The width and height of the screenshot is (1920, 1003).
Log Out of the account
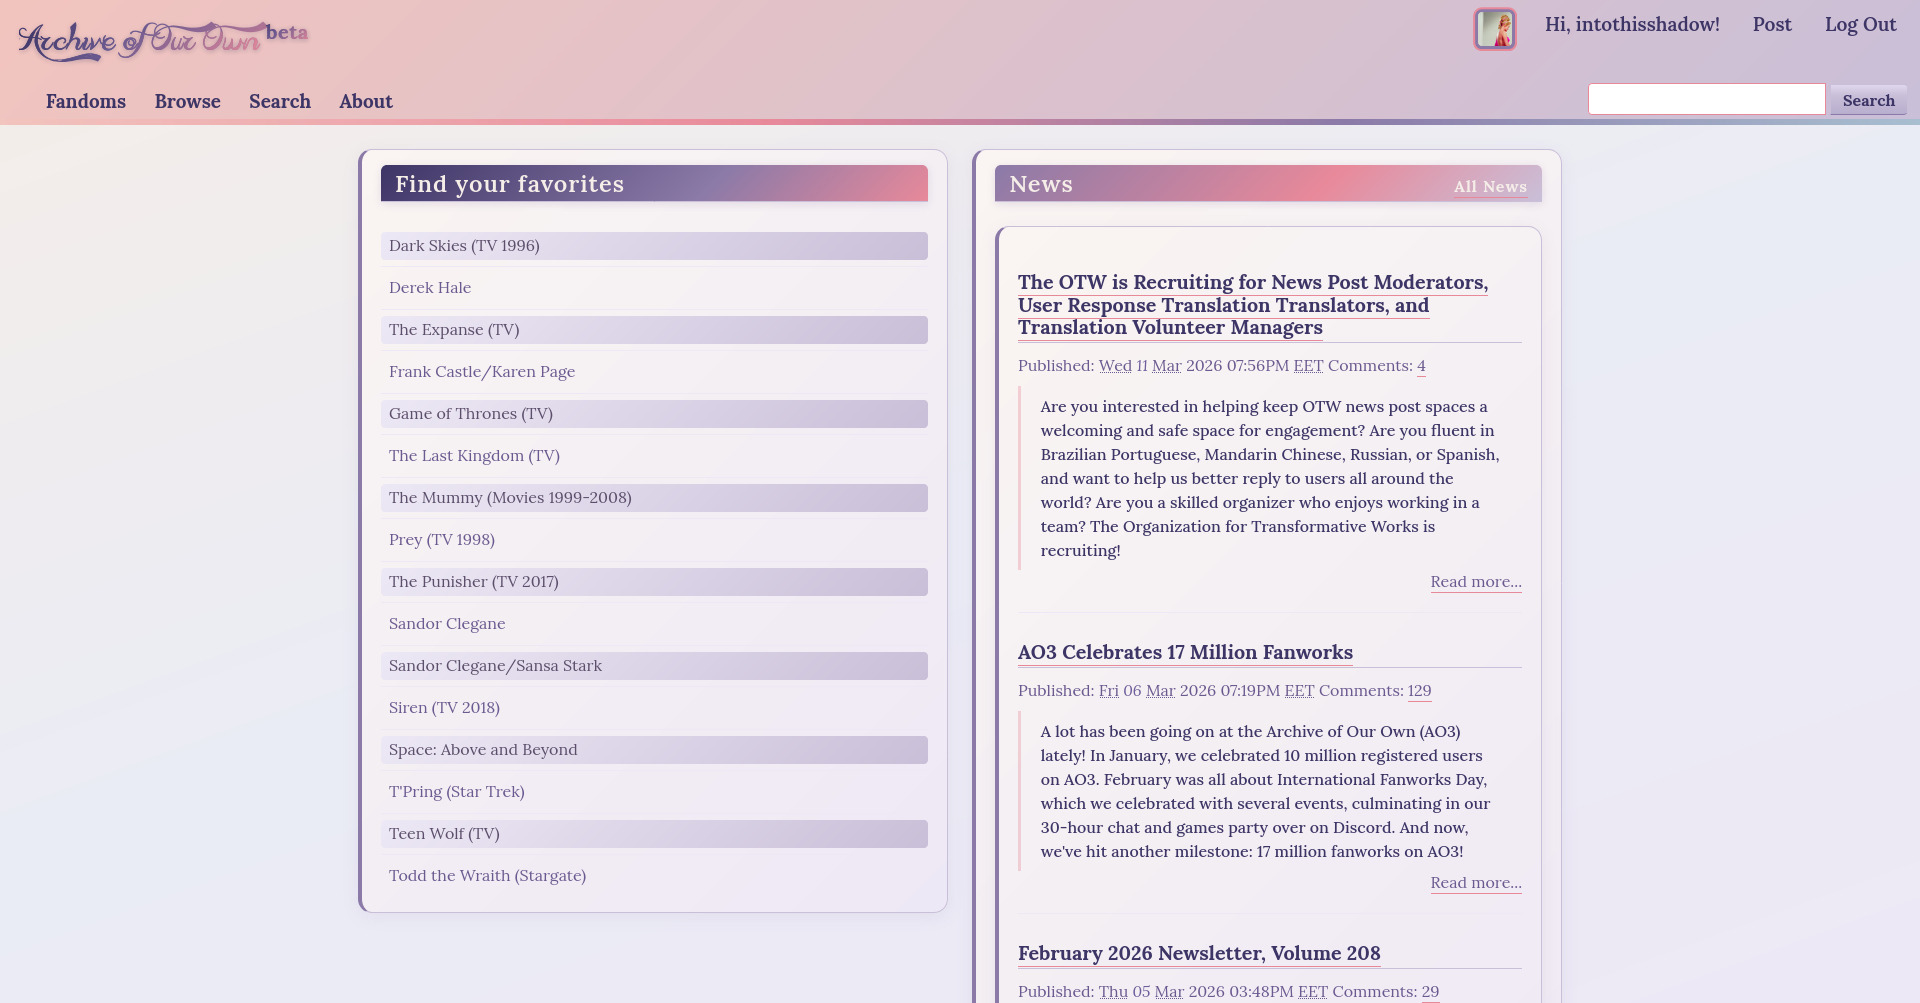(1860, 23)
